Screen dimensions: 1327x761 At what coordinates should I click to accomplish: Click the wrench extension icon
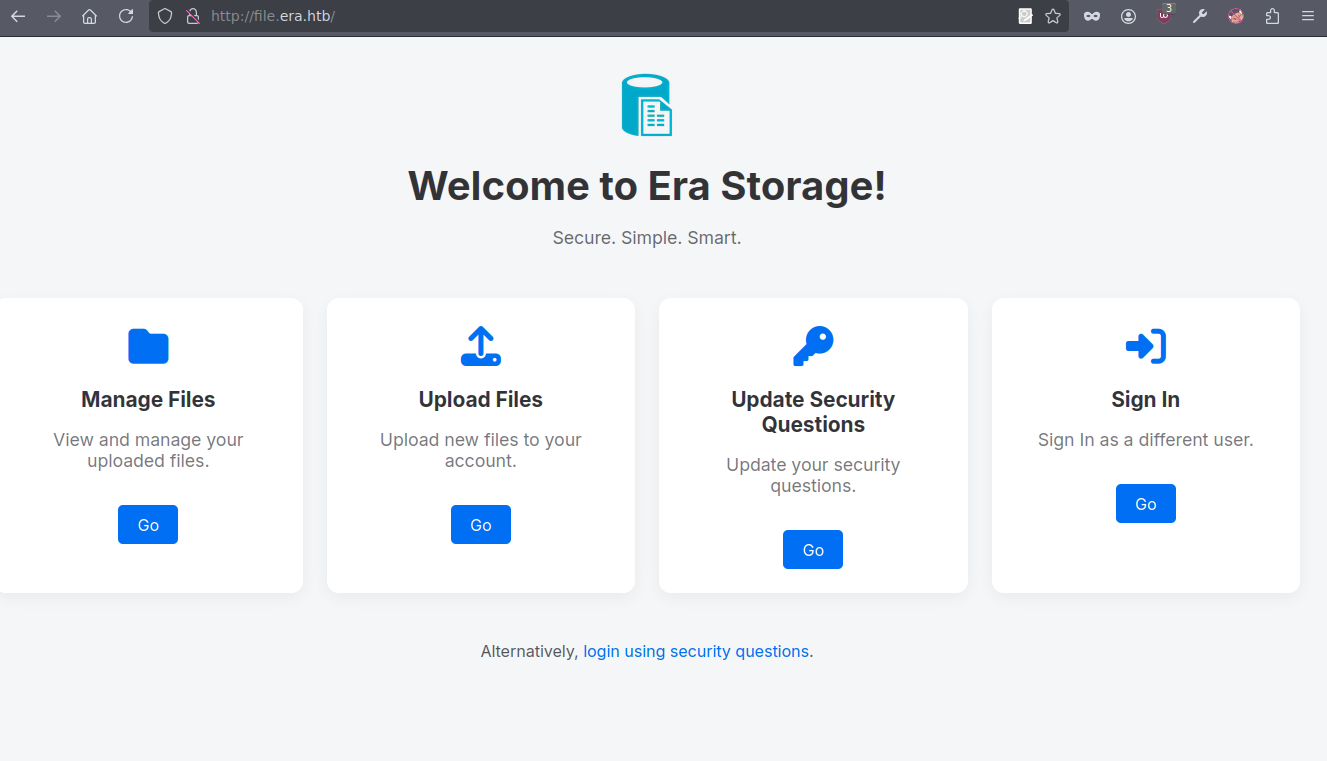[x=1200, y=16]
